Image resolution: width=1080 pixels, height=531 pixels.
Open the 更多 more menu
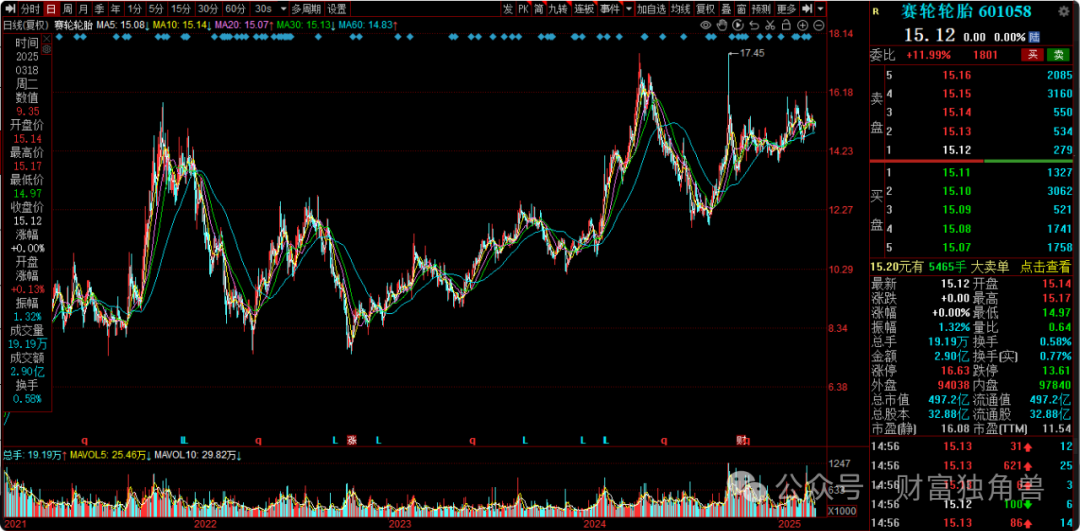(787, 8)
